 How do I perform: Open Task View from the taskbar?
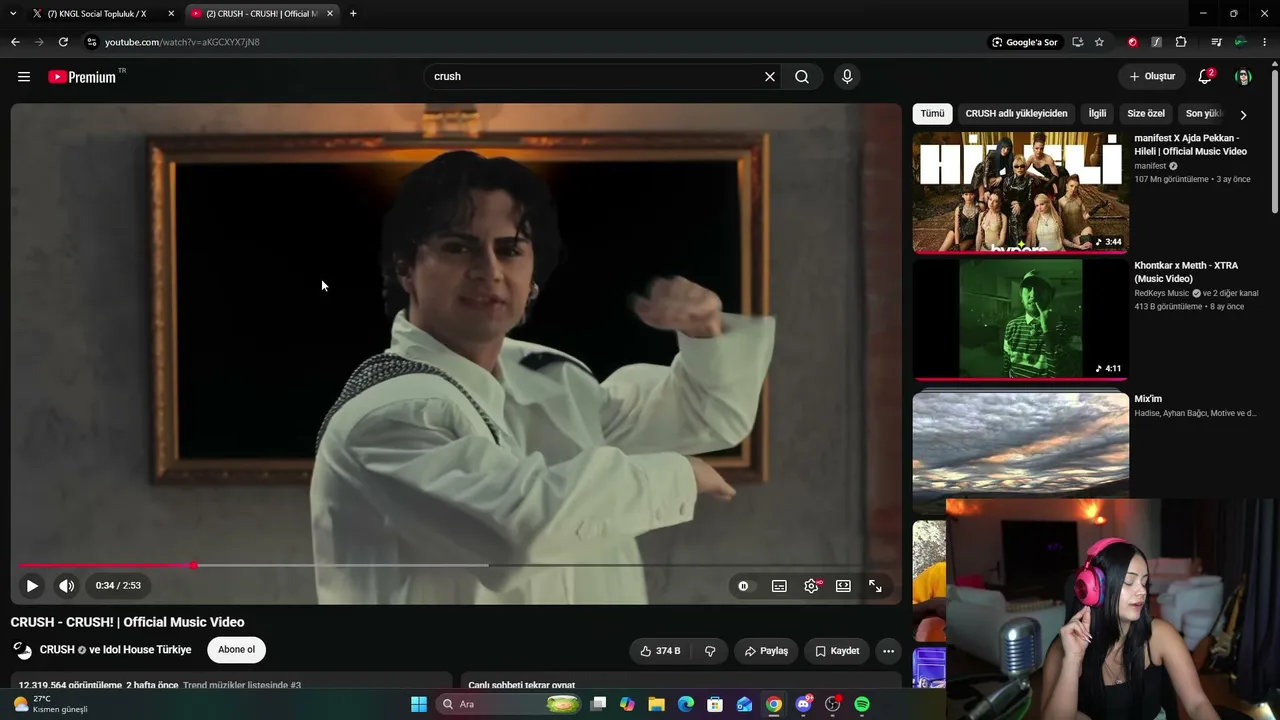click(x=598, y=704)
